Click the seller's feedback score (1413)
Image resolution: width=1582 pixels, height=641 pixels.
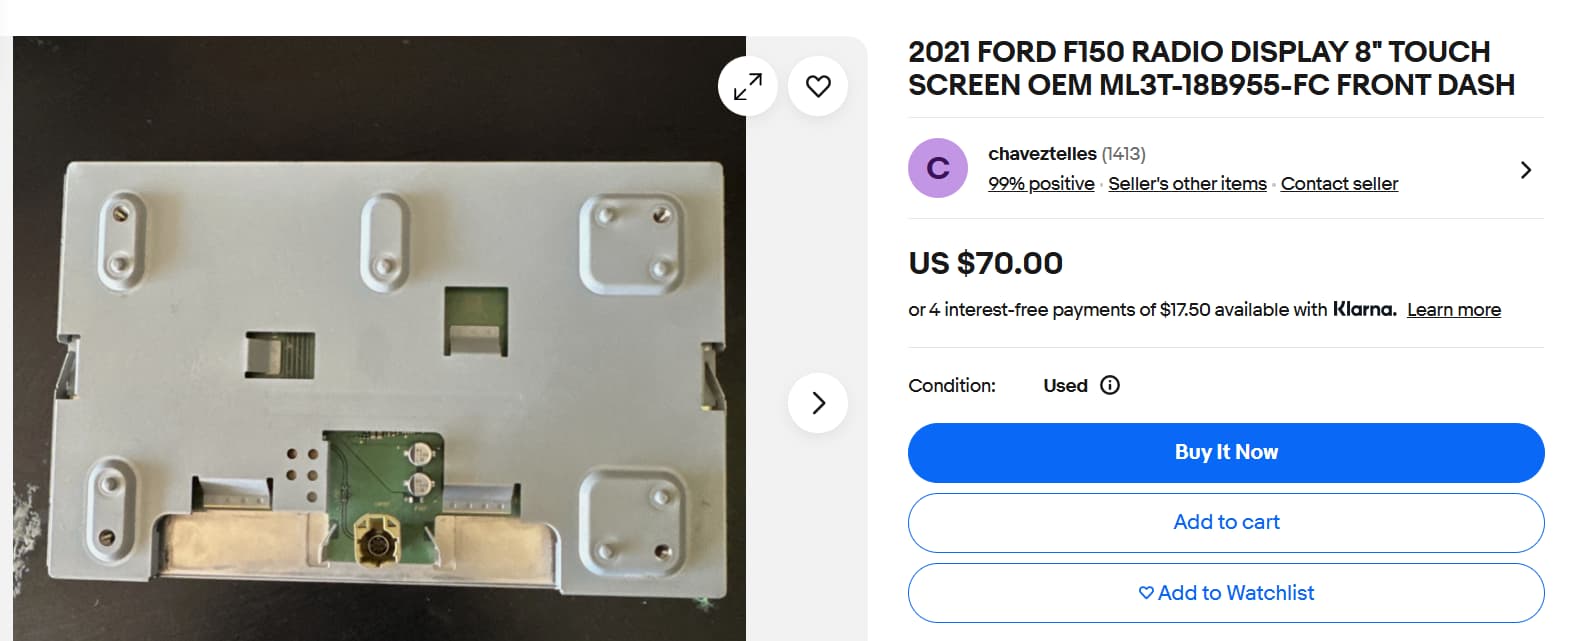coord(1124,154)
